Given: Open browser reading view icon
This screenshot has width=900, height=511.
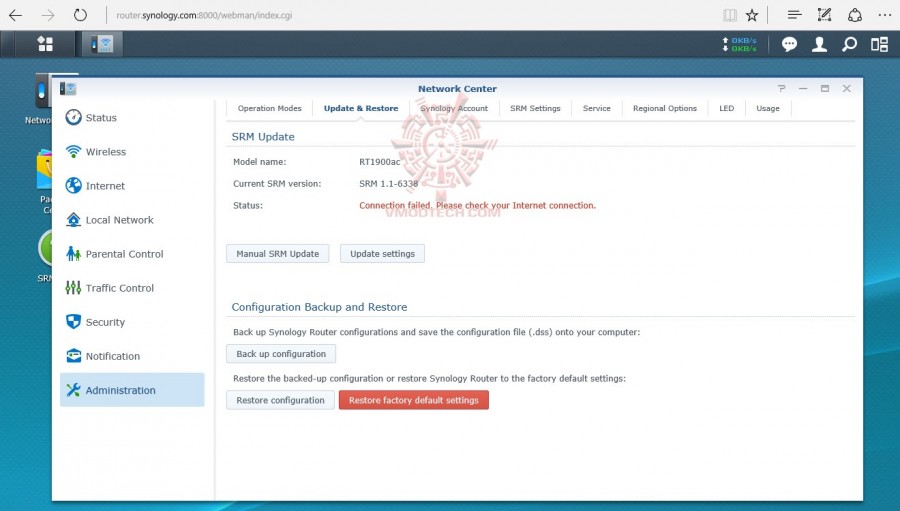Looking at the screenshot, I should coord(730,16).
